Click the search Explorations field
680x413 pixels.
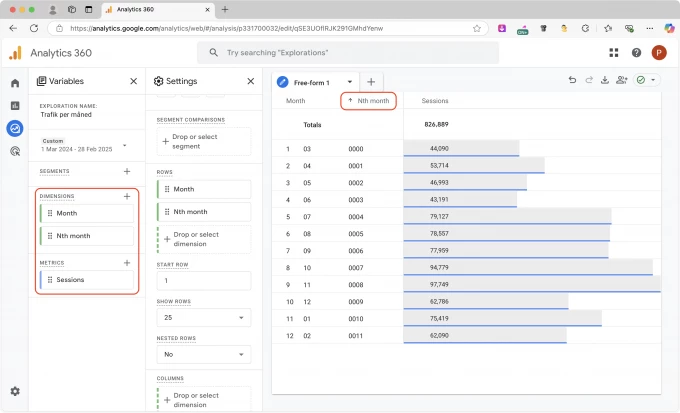(348, 52)
